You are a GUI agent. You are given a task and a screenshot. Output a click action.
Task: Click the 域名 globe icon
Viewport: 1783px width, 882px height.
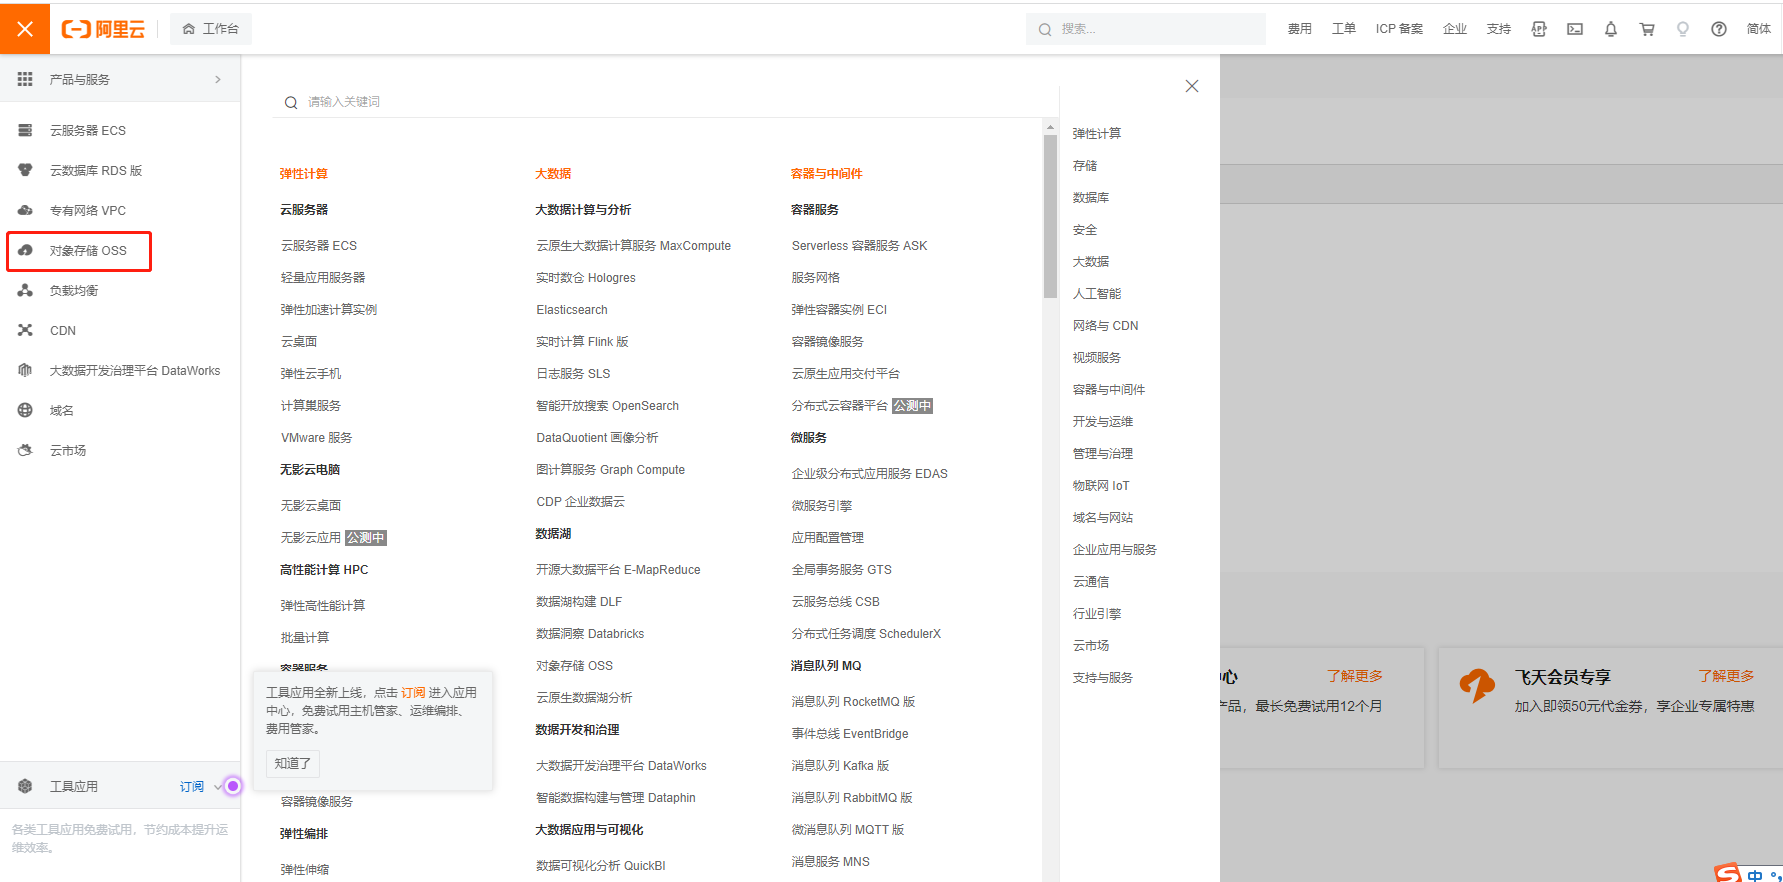point(25,410)
